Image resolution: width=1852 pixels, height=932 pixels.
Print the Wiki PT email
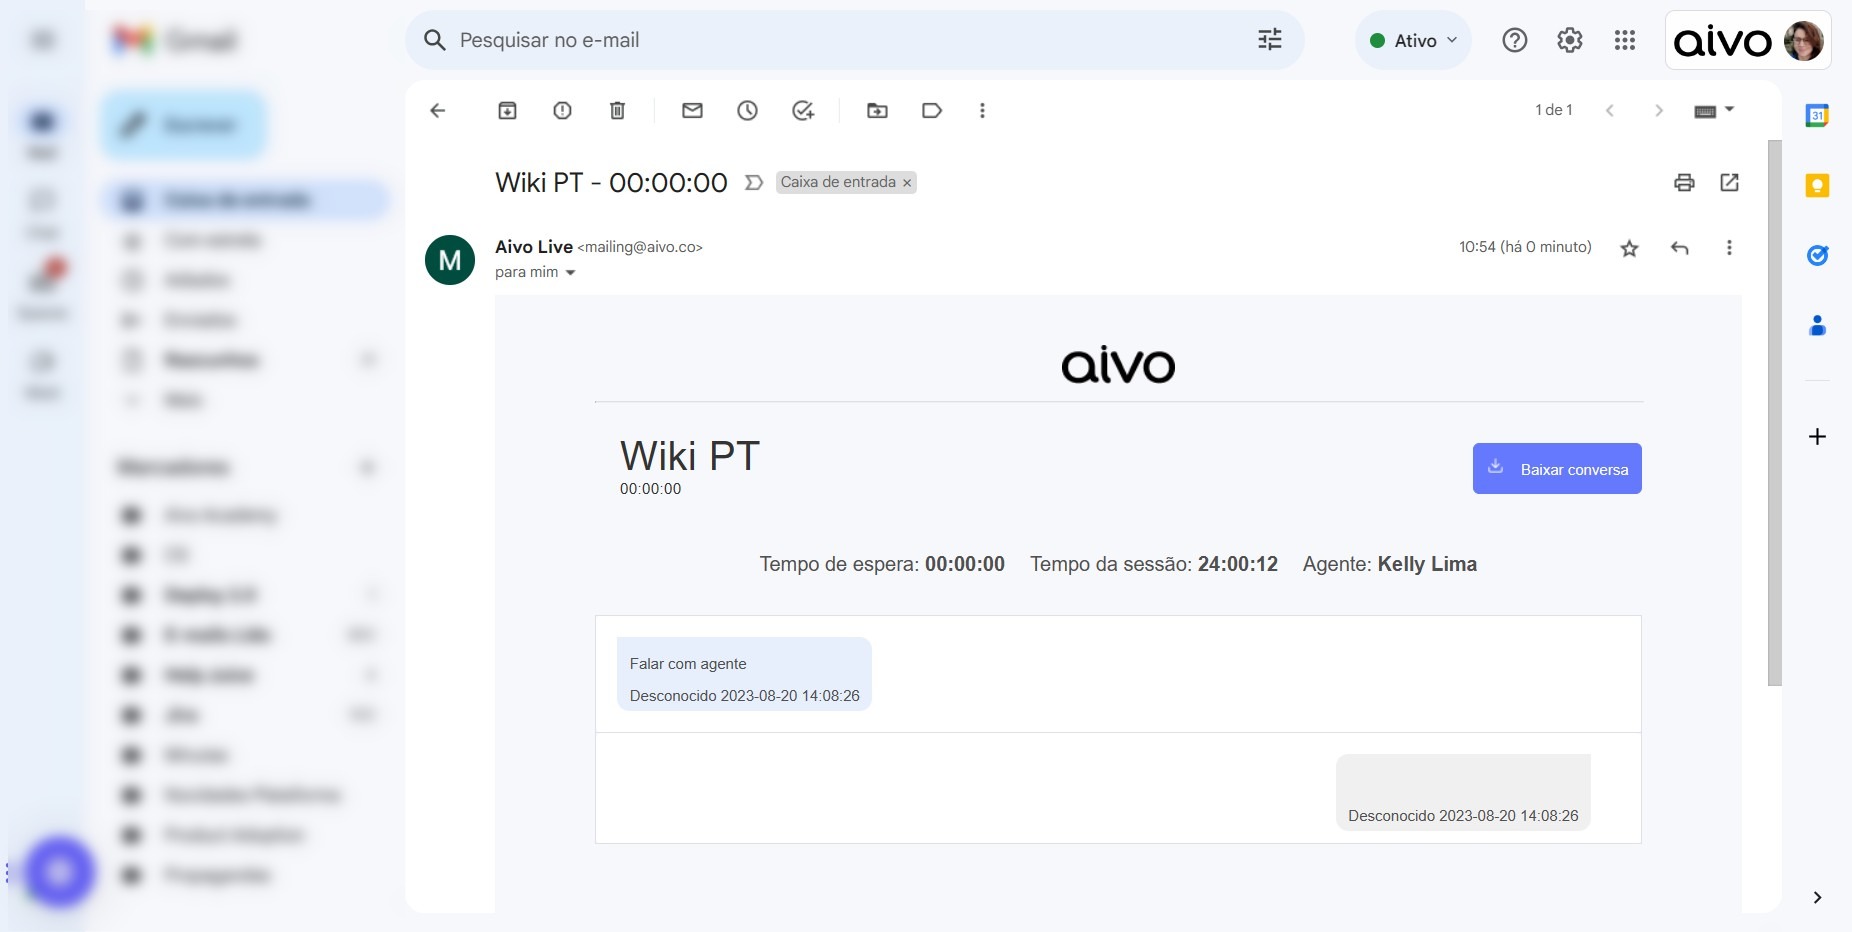coord(1684,182)
